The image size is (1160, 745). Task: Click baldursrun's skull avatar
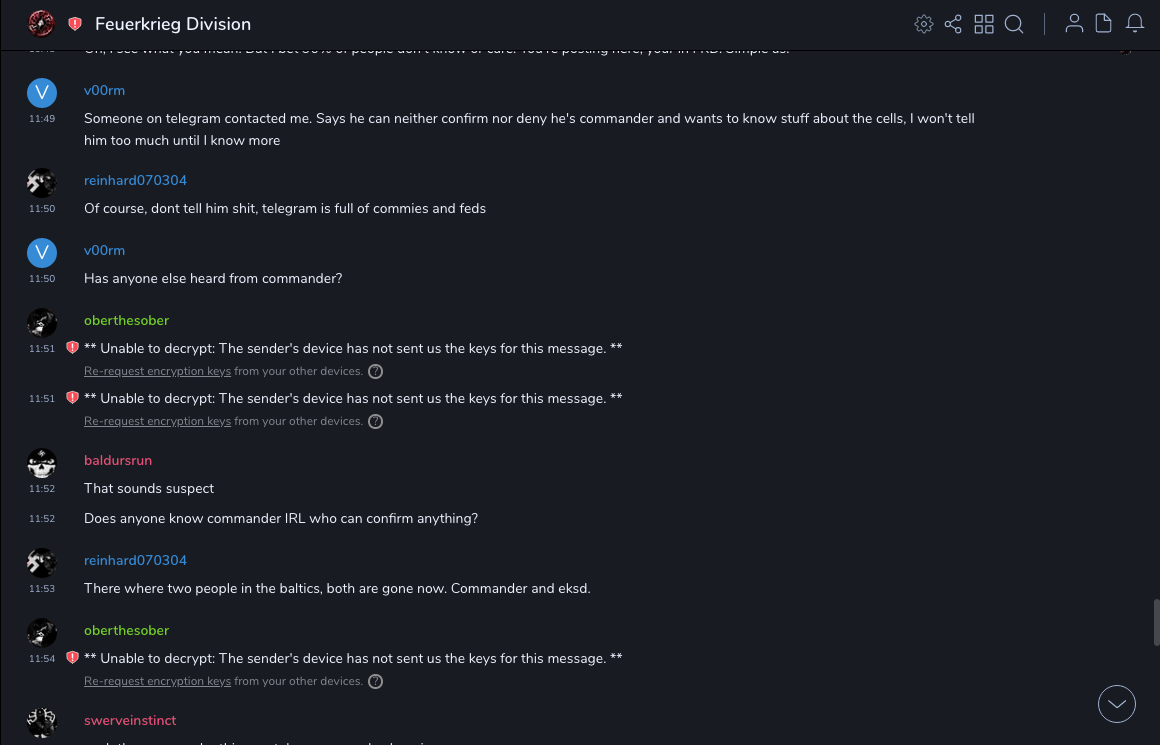click(42, 463)
